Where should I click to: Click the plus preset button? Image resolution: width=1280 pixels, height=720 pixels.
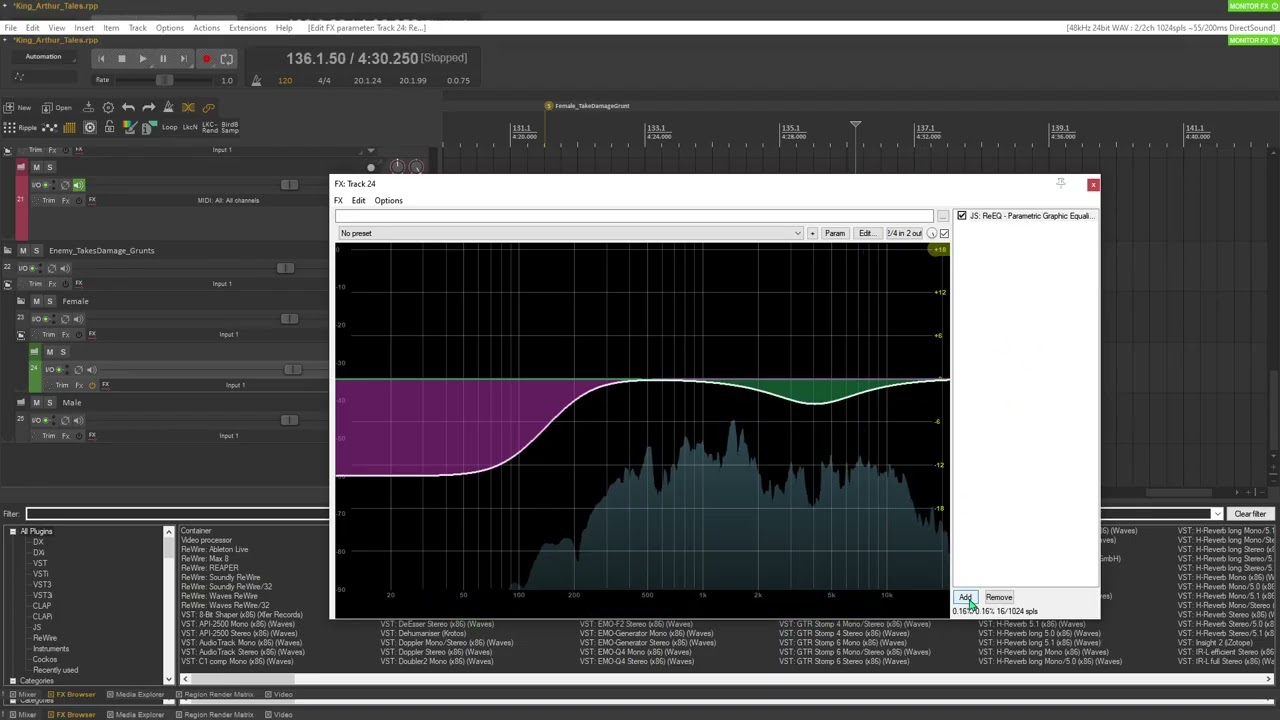812,233
